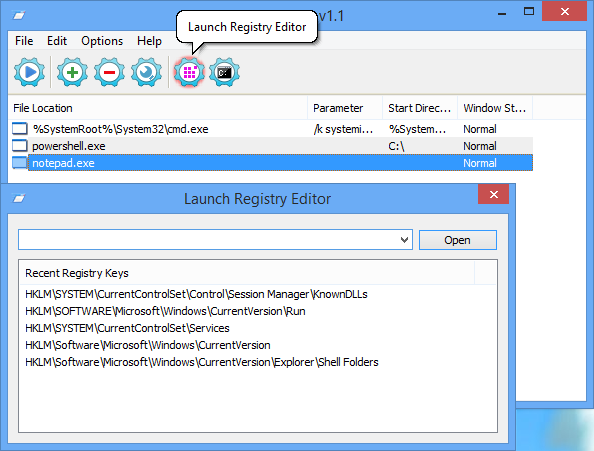Click the refresh gear toolbar icon
The height and width of the screenshot is (451, 594).
coord(146,72)
